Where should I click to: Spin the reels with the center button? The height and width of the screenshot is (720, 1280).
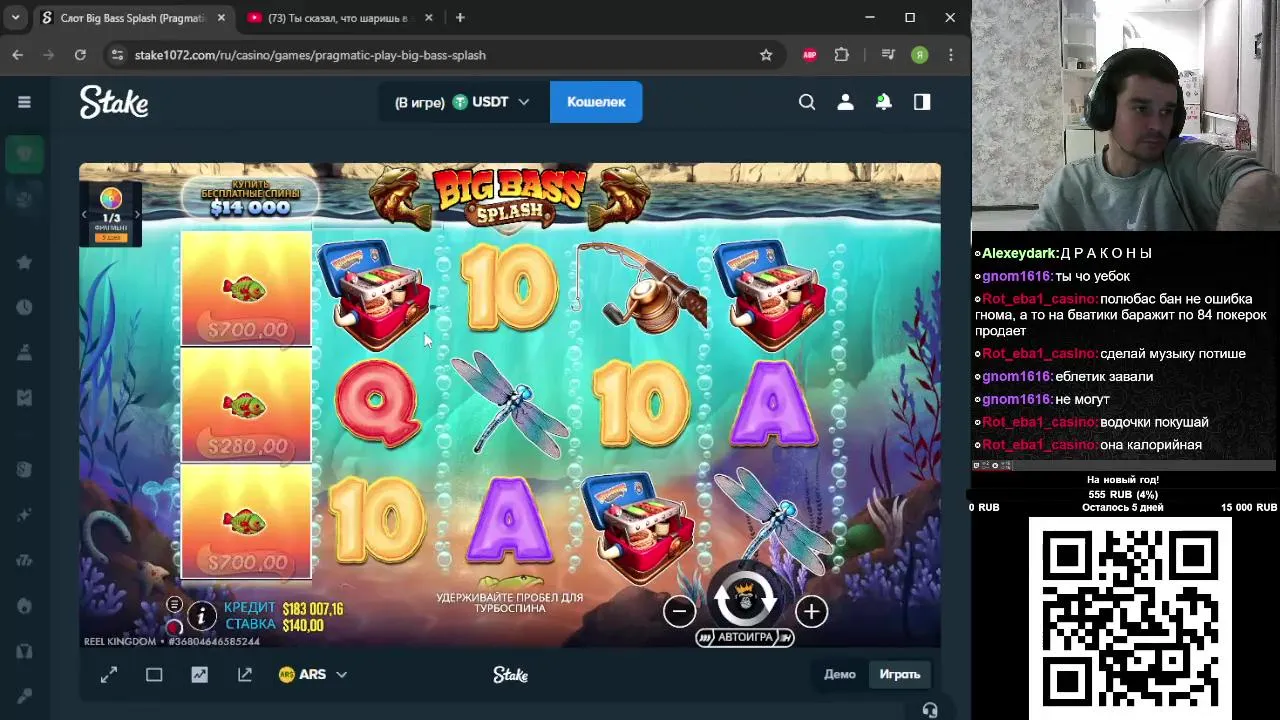(x=745, y=600)
